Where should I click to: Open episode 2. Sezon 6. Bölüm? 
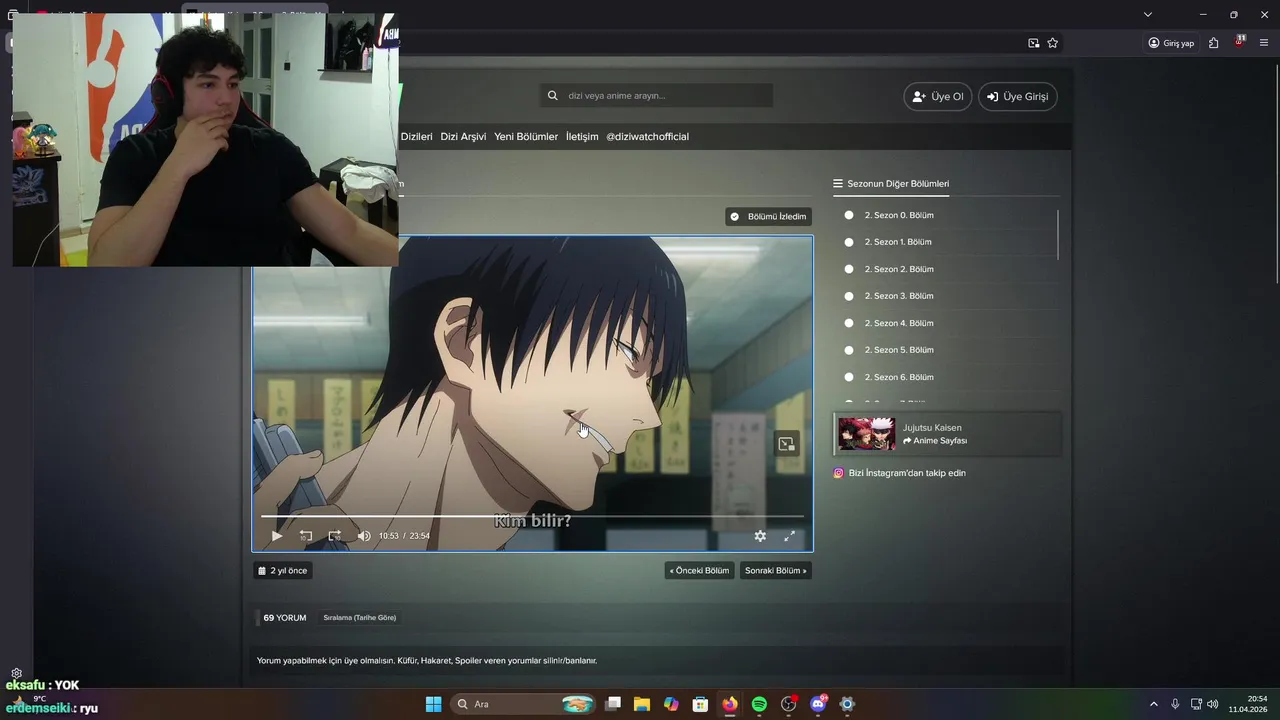[899, 377]
